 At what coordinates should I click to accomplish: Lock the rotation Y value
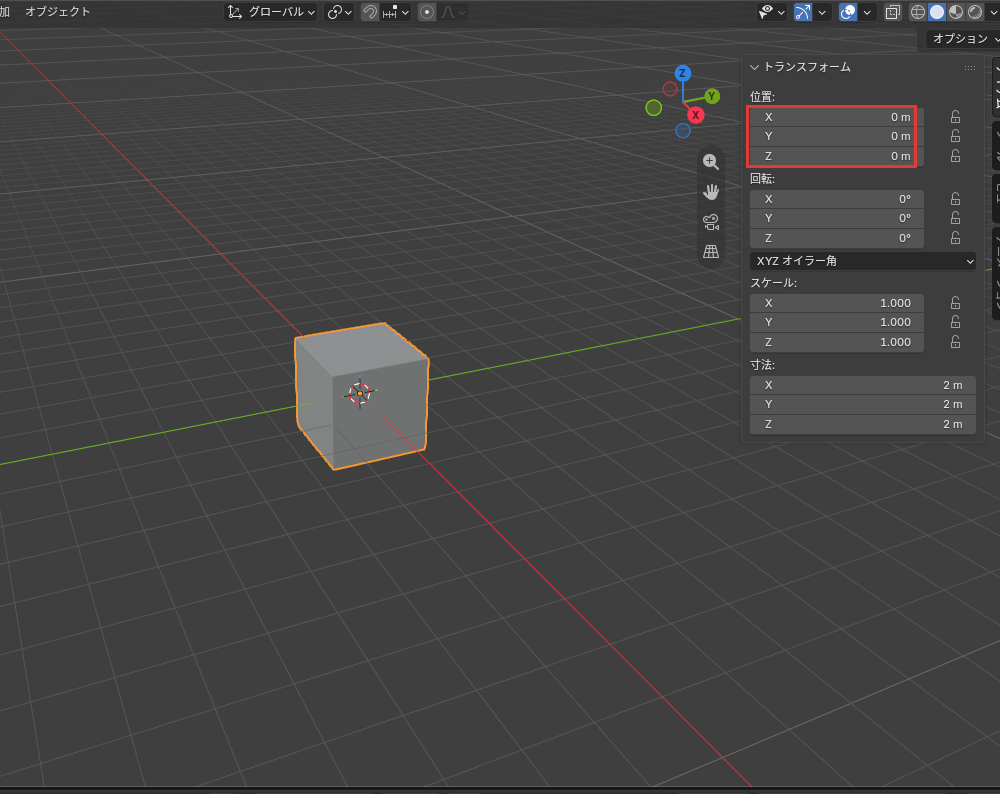click(955, 218)
